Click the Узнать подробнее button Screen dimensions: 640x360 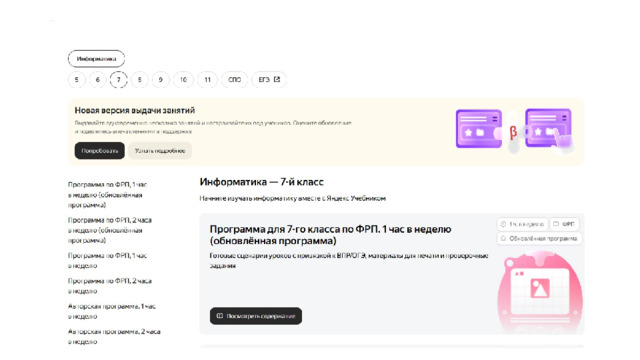tap(160, 151)
